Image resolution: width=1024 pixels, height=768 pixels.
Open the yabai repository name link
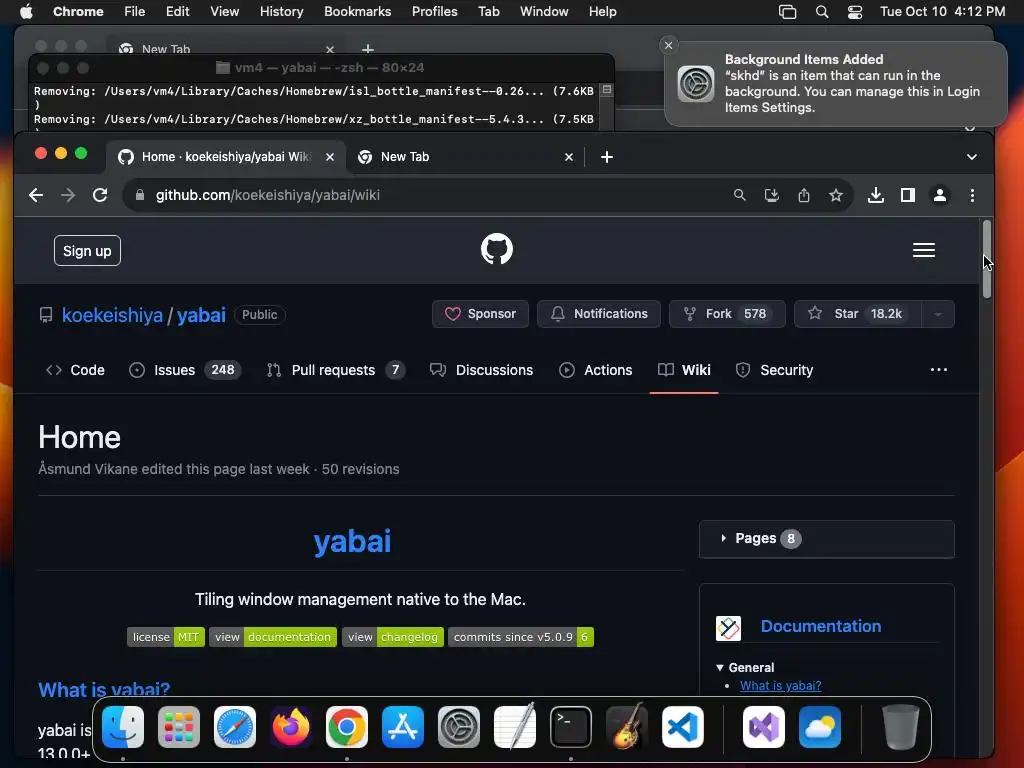click(x=201, y=315)
